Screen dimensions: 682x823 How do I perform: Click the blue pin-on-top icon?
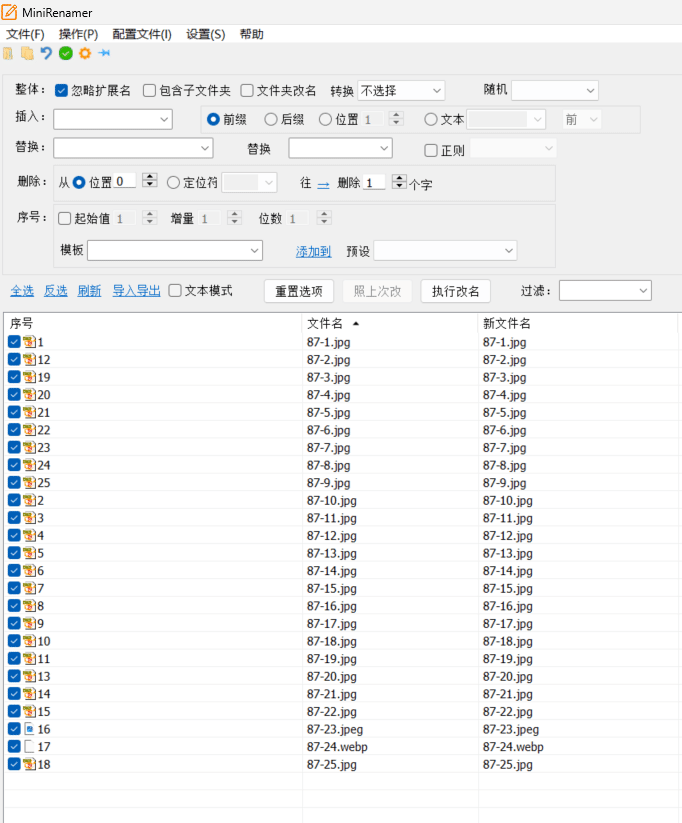[x=104, y=53]
